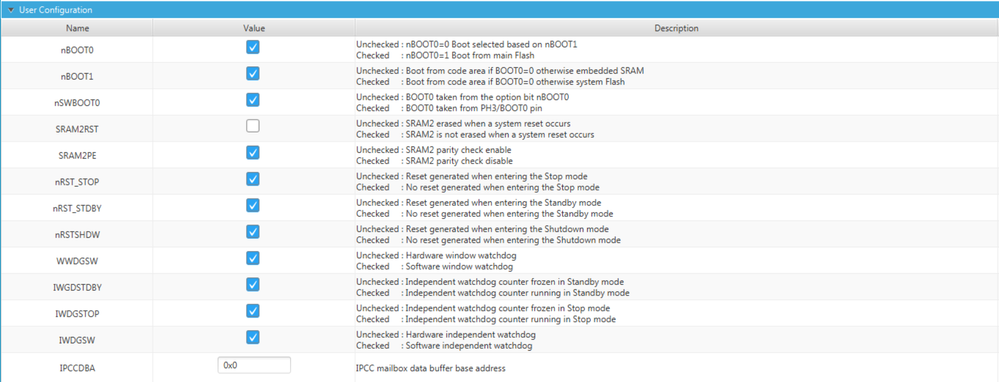Uncheck the nBOOT0 option
This screenshot has width=999, height=382.
click(253, 47)
